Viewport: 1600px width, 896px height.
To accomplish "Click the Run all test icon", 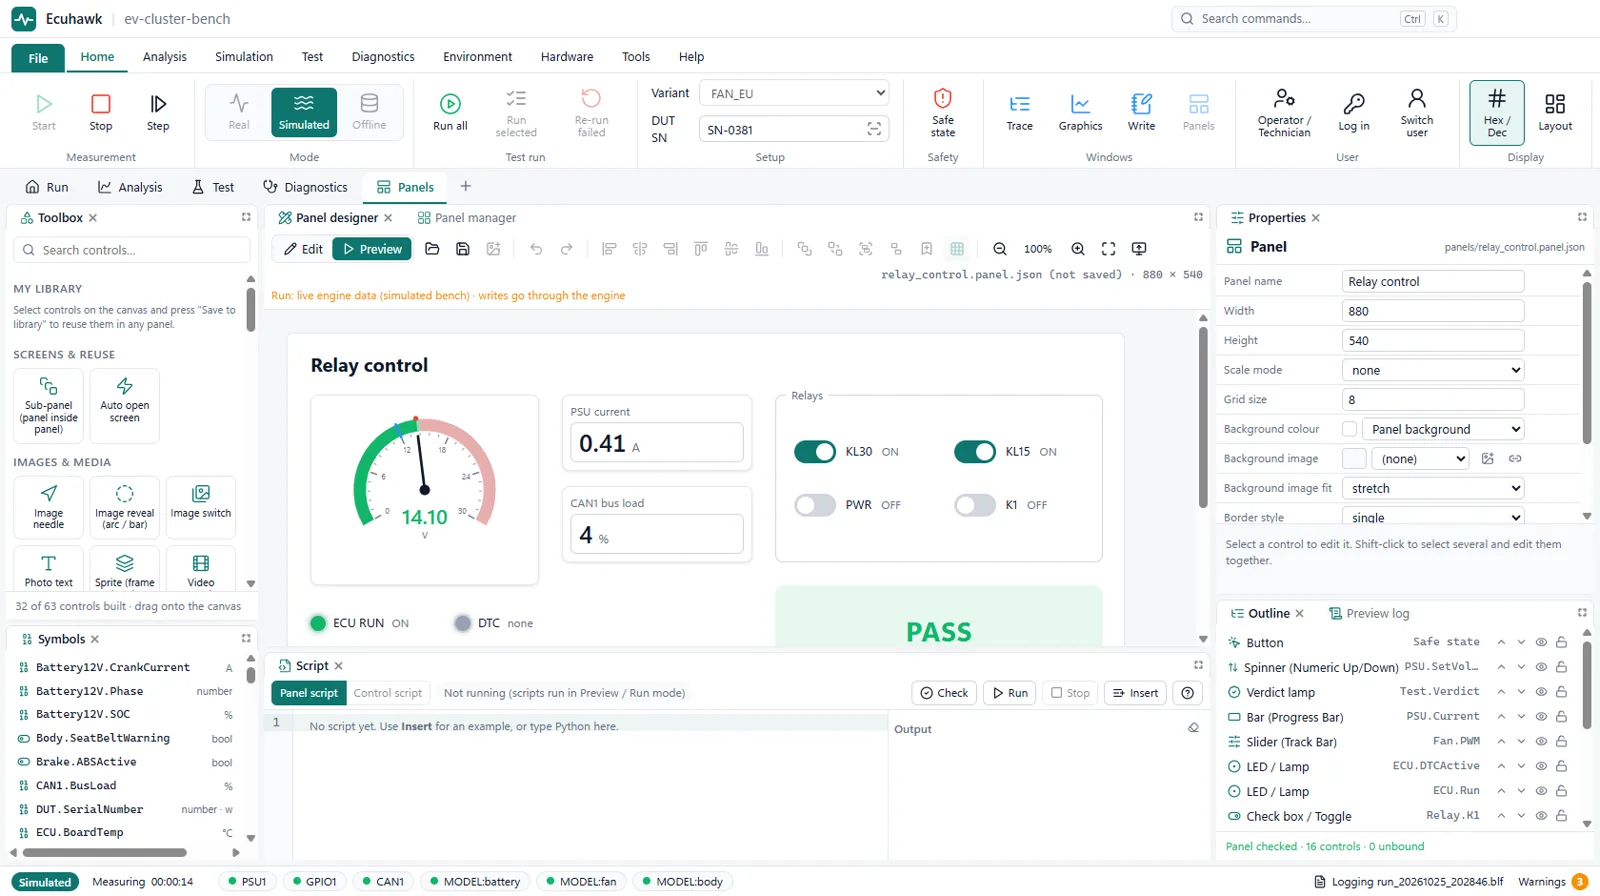I will 450,103.
